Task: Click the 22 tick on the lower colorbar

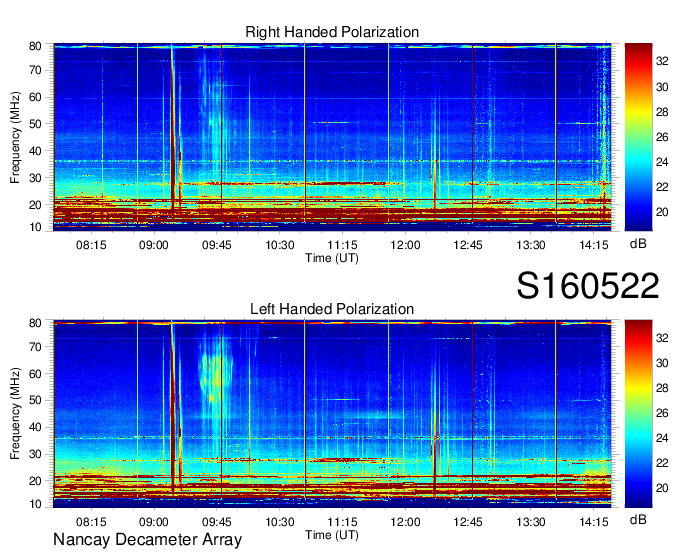Action: click(x=662, y=463)
